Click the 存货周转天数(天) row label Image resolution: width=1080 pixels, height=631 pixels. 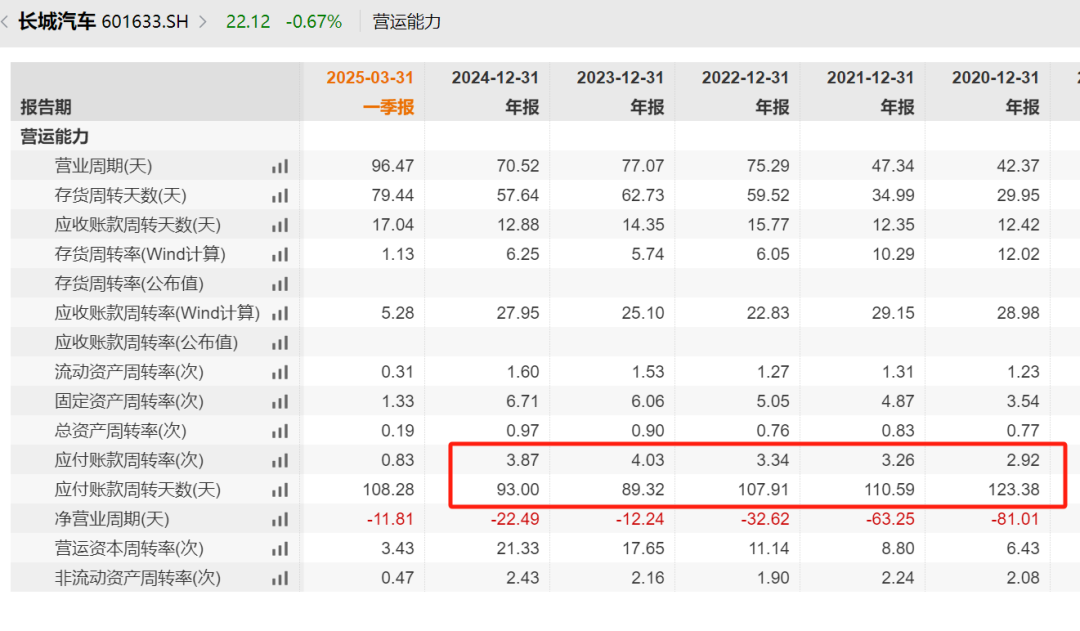click(x=121, y=196)
